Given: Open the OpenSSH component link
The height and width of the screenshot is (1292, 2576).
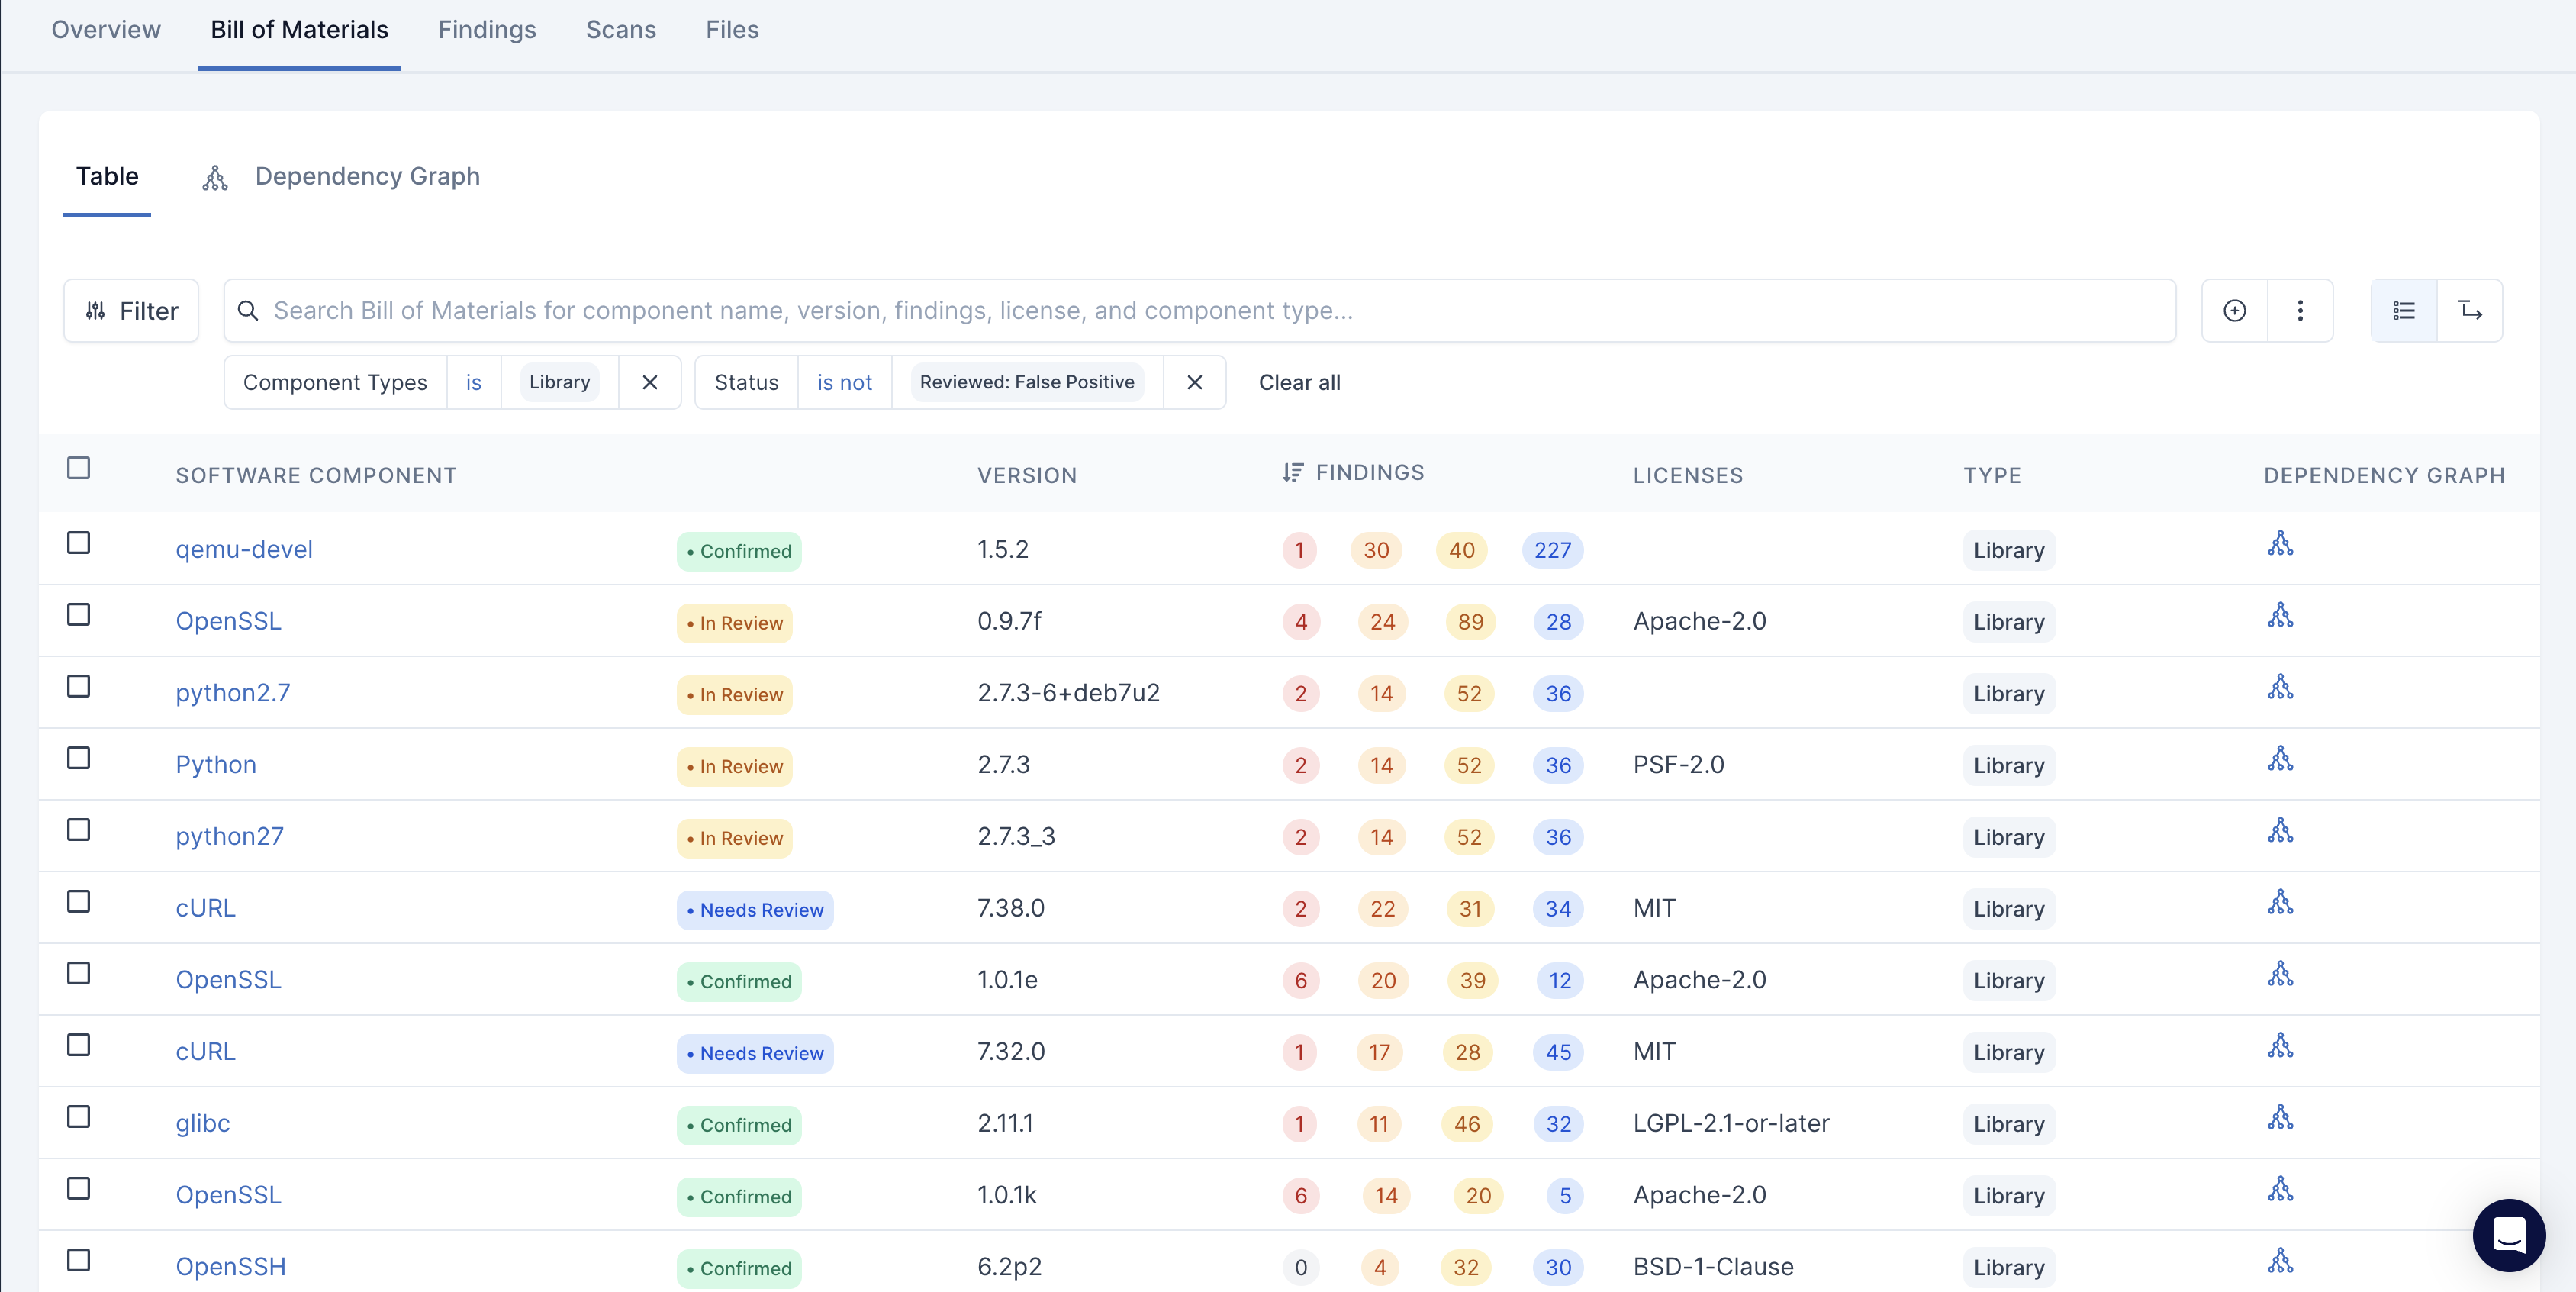Looking at the screenshot, I should (231, 1267).
